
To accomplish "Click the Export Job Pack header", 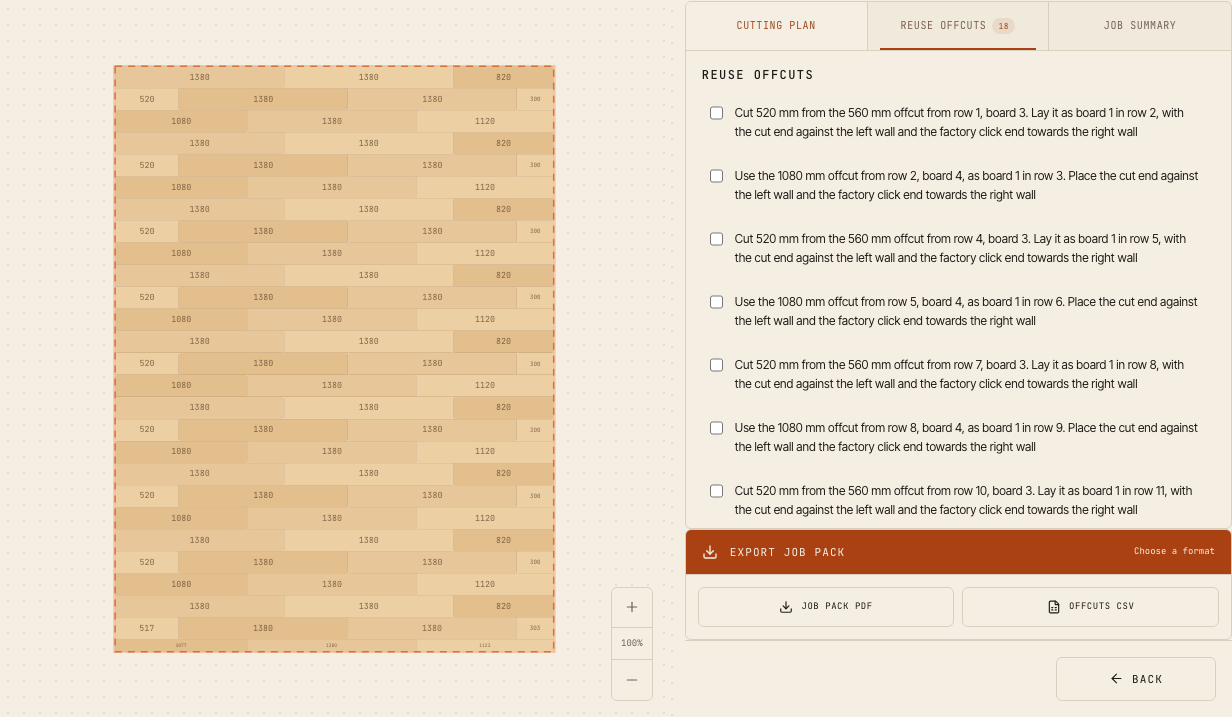I will click(958, 552).
